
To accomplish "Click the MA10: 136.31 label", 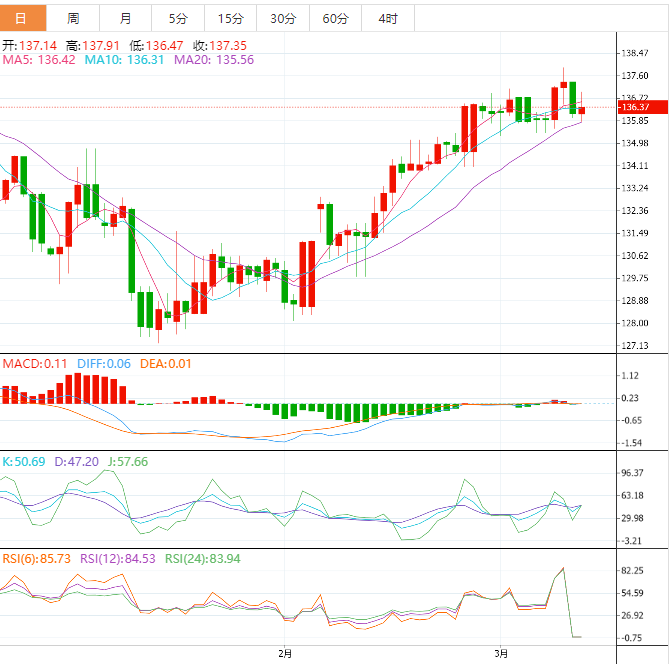I will click(124, 60).
